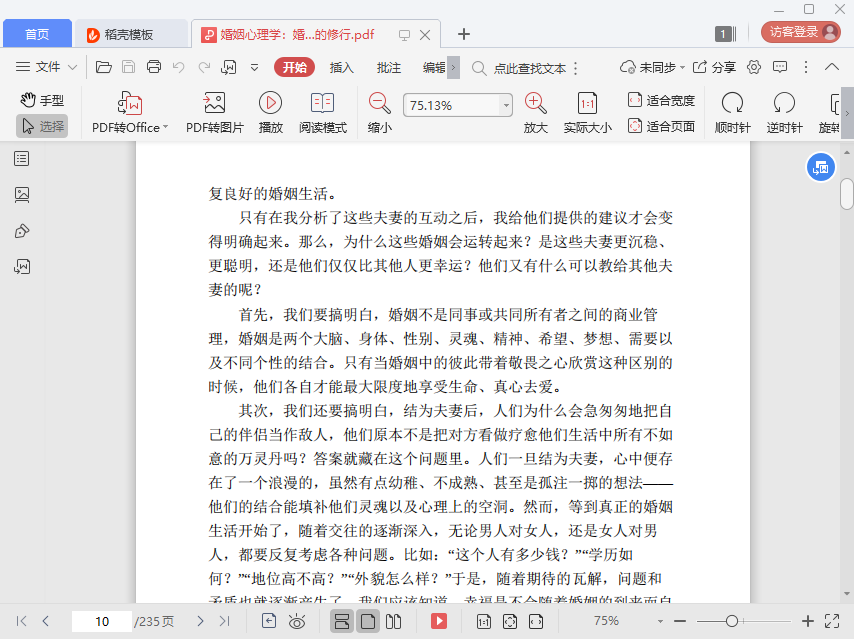Click the blue floating convert button
The height and width of the screenshot is (639, 854).
pos(820,168)
